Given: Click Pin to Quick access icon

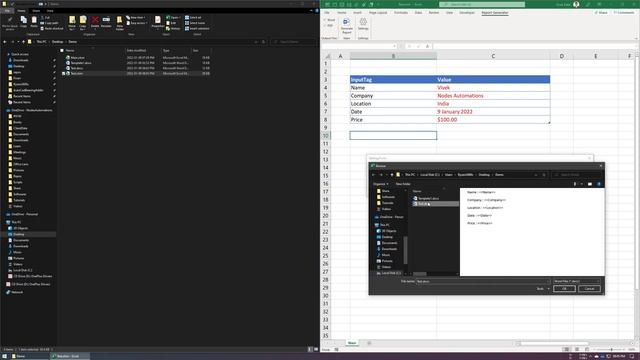Looking at the screenshot, I should click(x=10, y=23).
